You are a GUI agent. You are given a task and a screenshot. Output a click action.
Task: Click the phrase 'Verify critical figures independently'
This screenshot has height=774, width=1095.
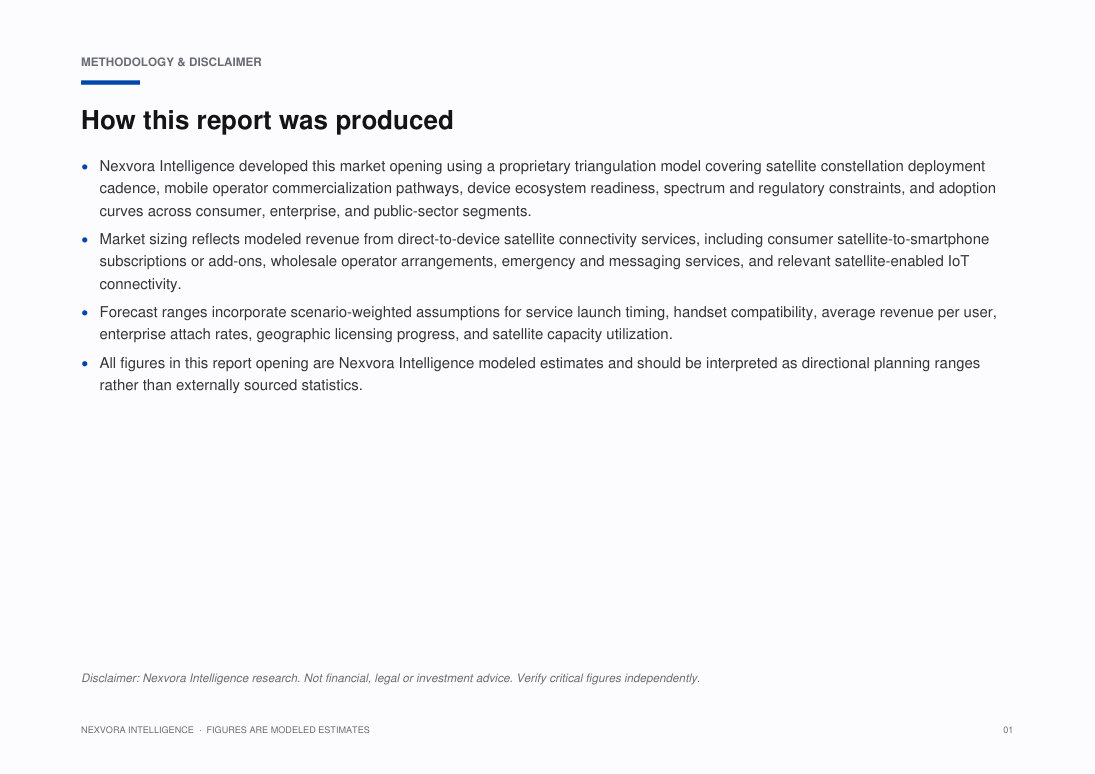pyautogui.click(x=608, y=678)
